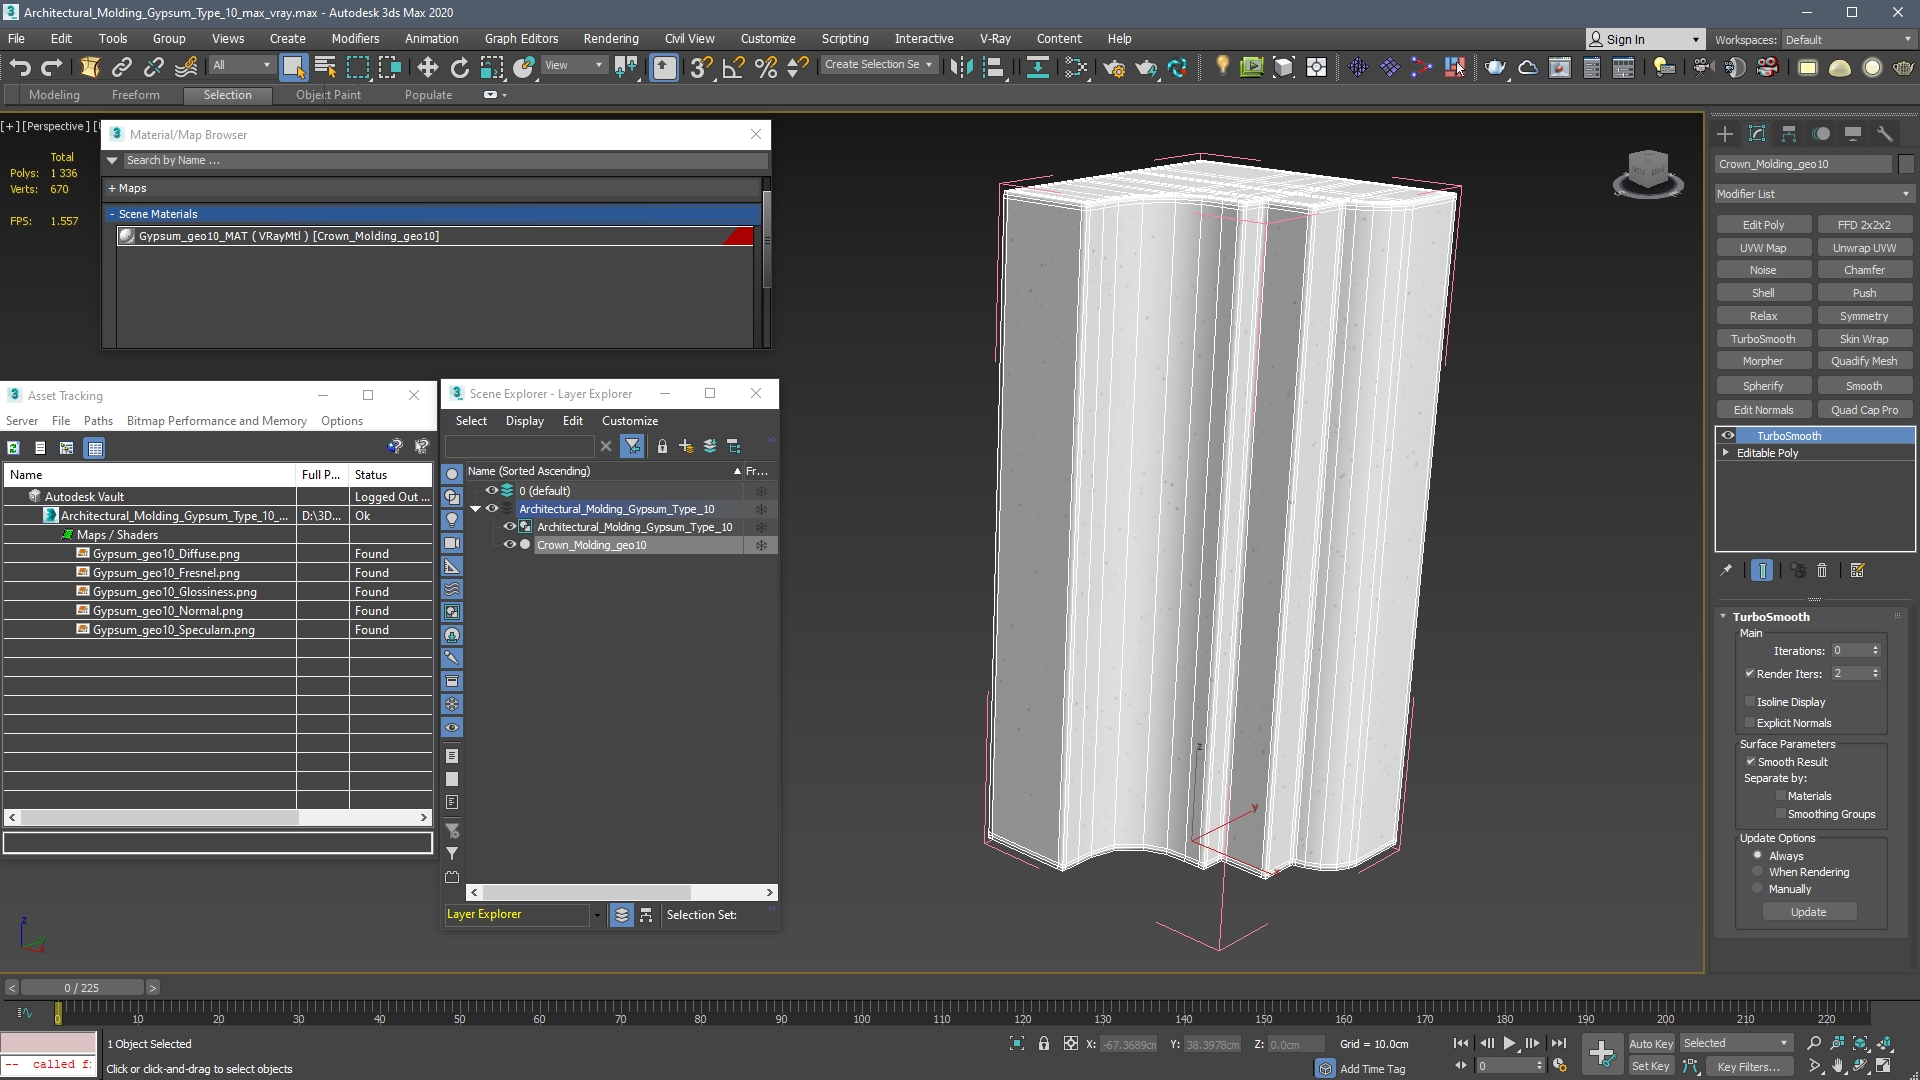Collapse the Scene Materials group

pos(112,214)
